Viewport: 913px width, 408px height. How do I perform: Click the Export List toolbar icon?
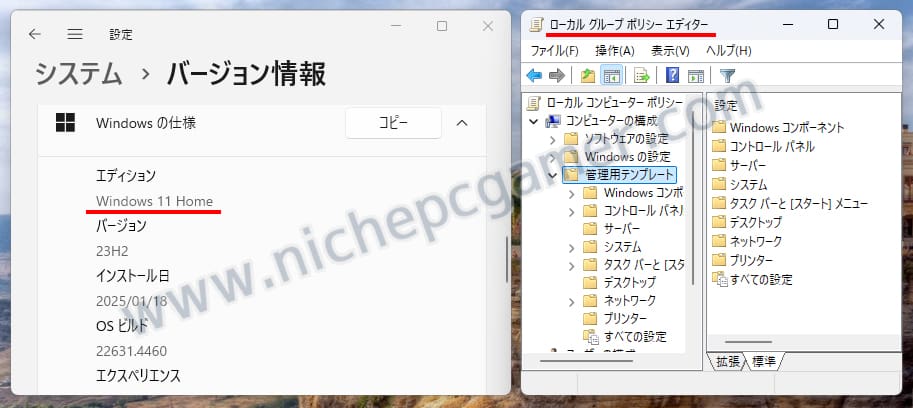click(642, 75)
